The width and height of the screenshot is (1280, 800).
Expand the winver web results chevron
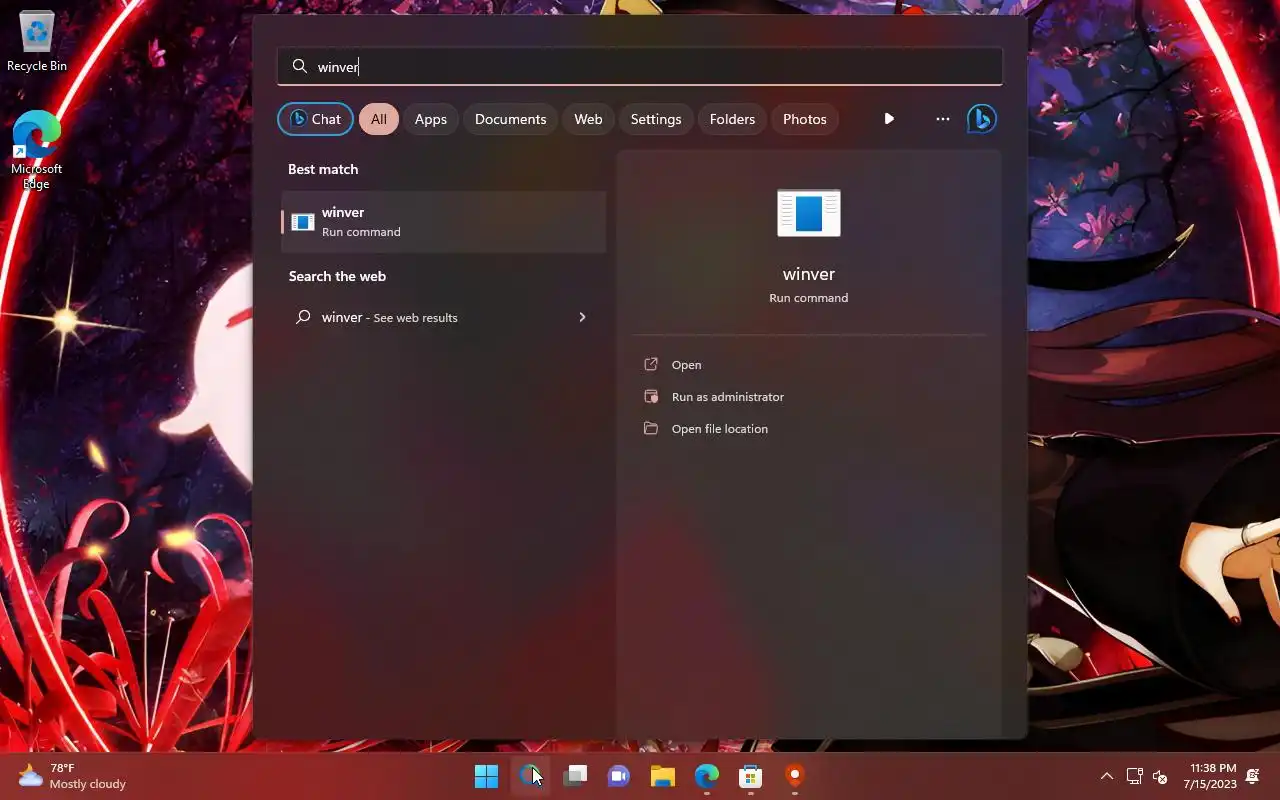pos(582,317)
